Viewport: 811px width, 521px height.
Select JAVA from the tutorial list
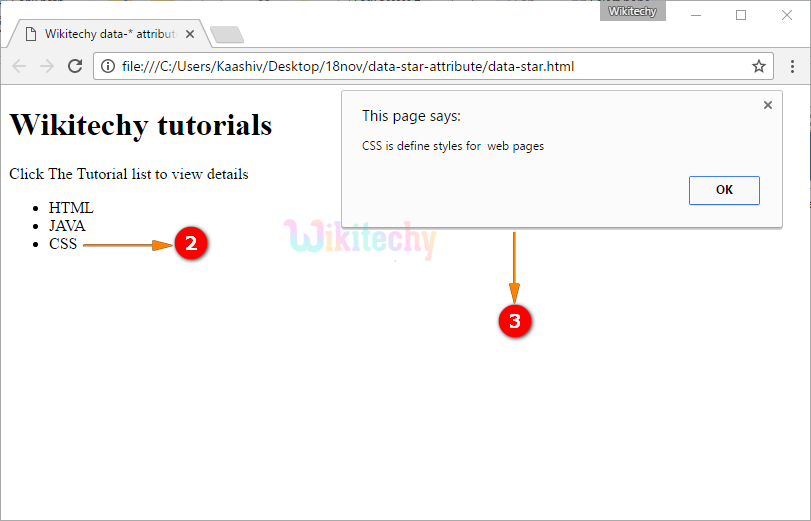pos(67,226)
